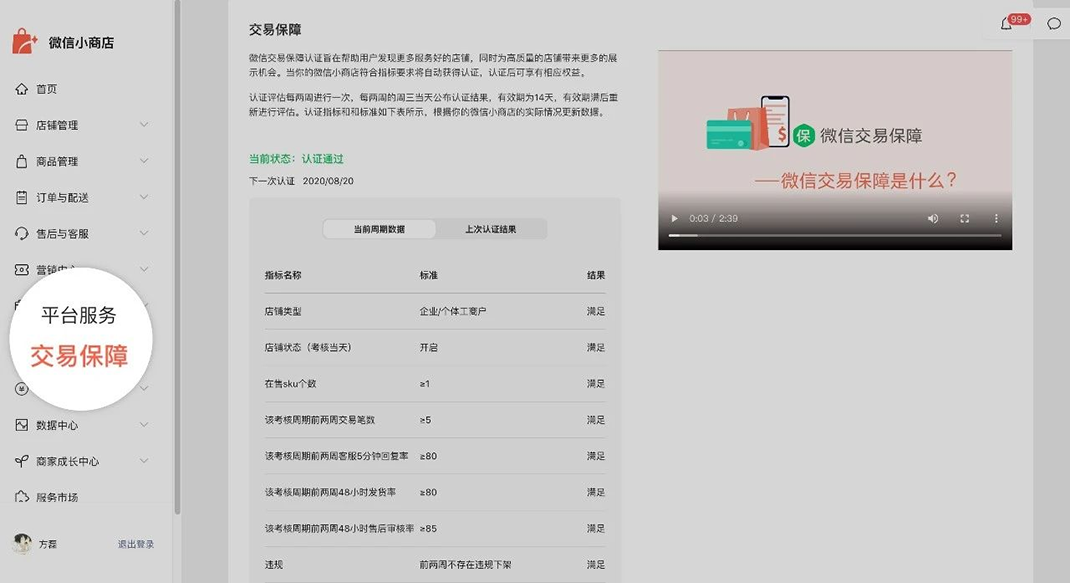
Task: Play the 微信交易保障 video
Action: [x=675, y=218]
